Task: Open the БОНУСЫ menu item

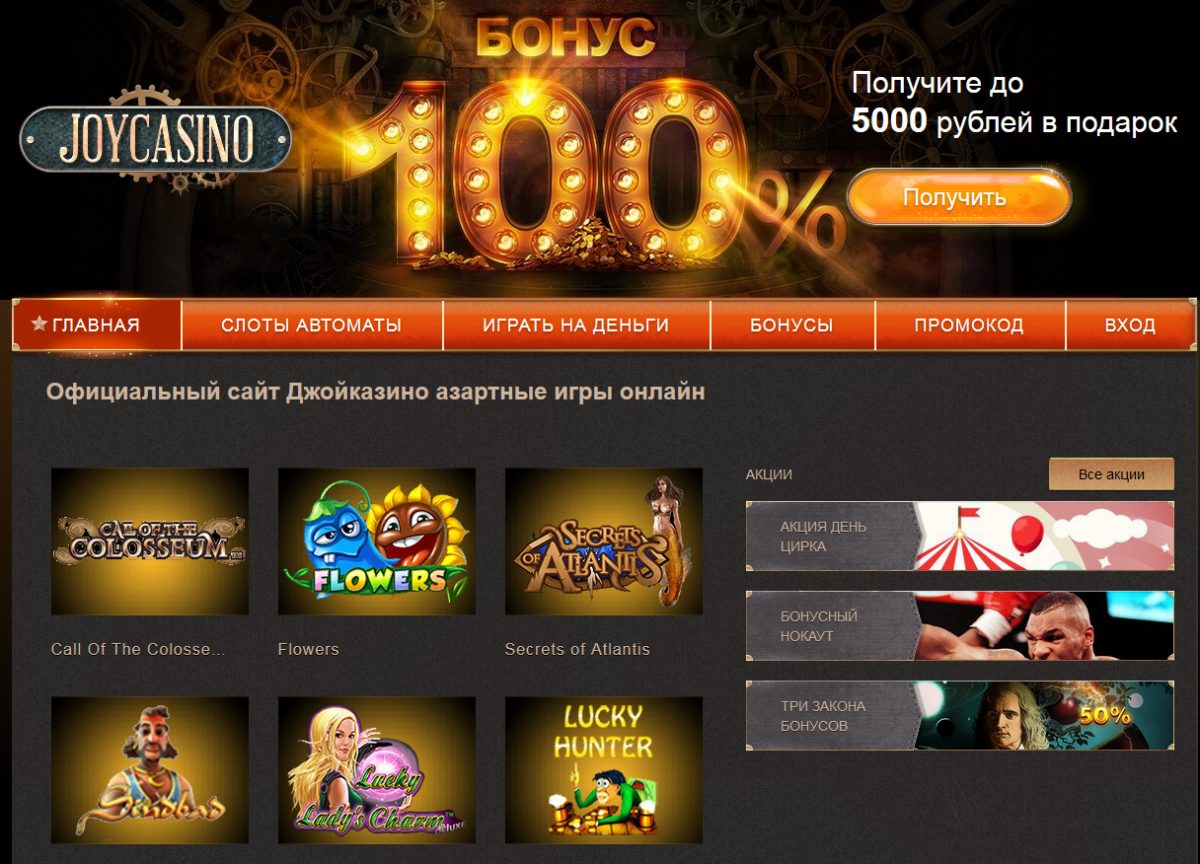Action: 792,325
